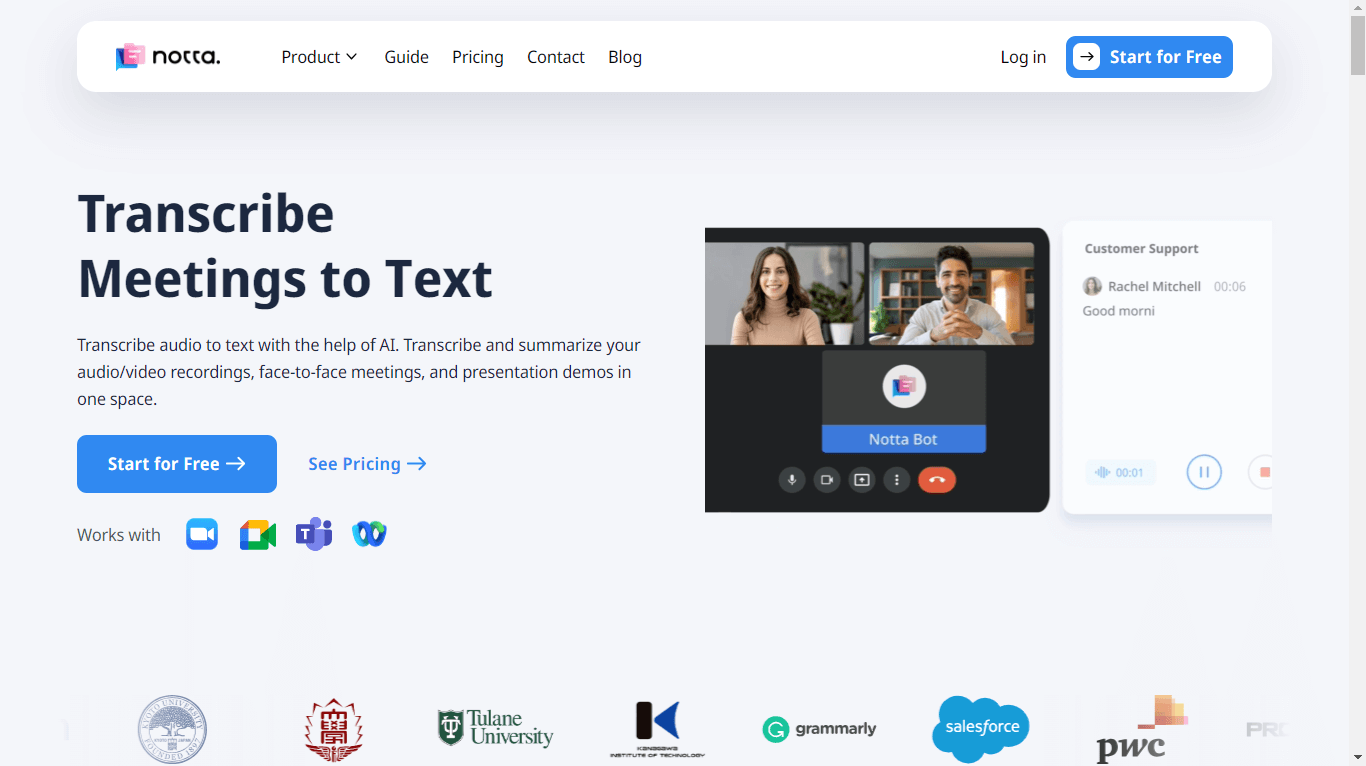Open the Guide menu item

(406, 57)
